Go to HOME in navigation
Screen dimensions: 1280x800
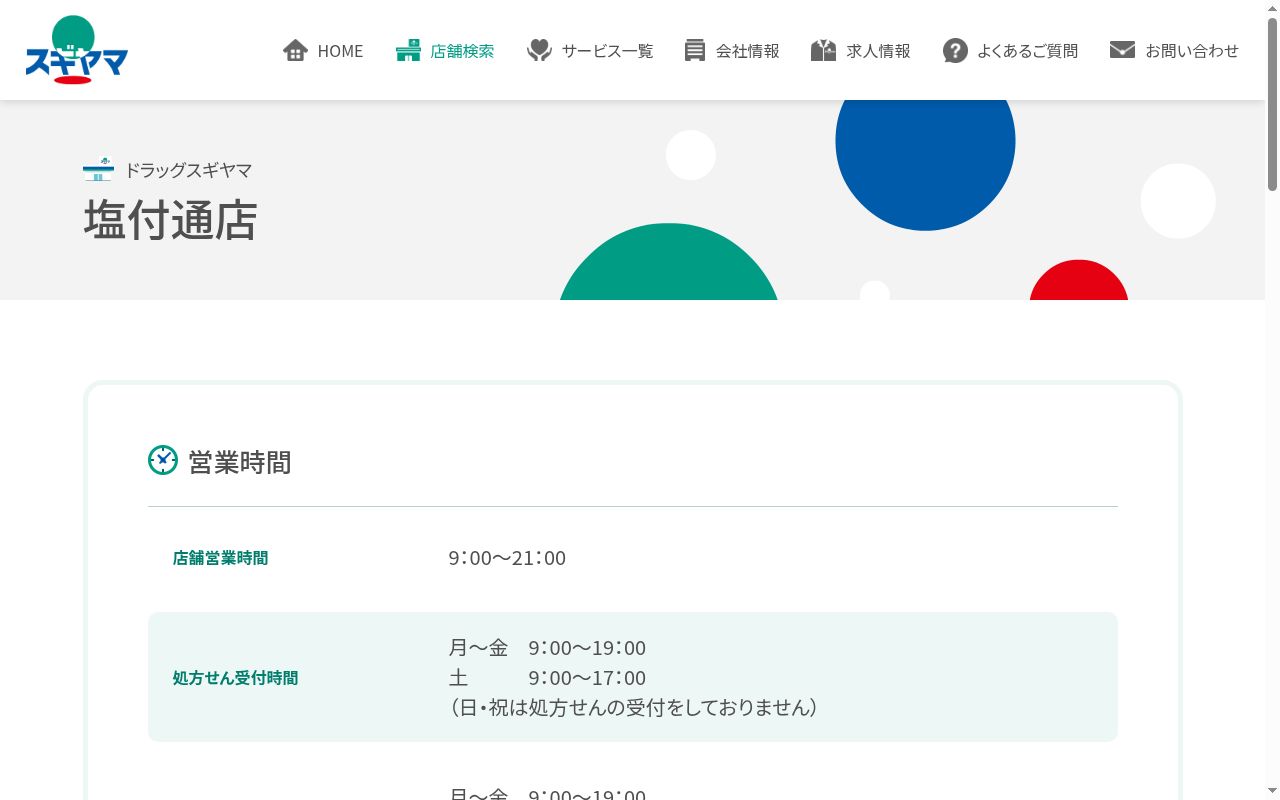click(323, 50)
